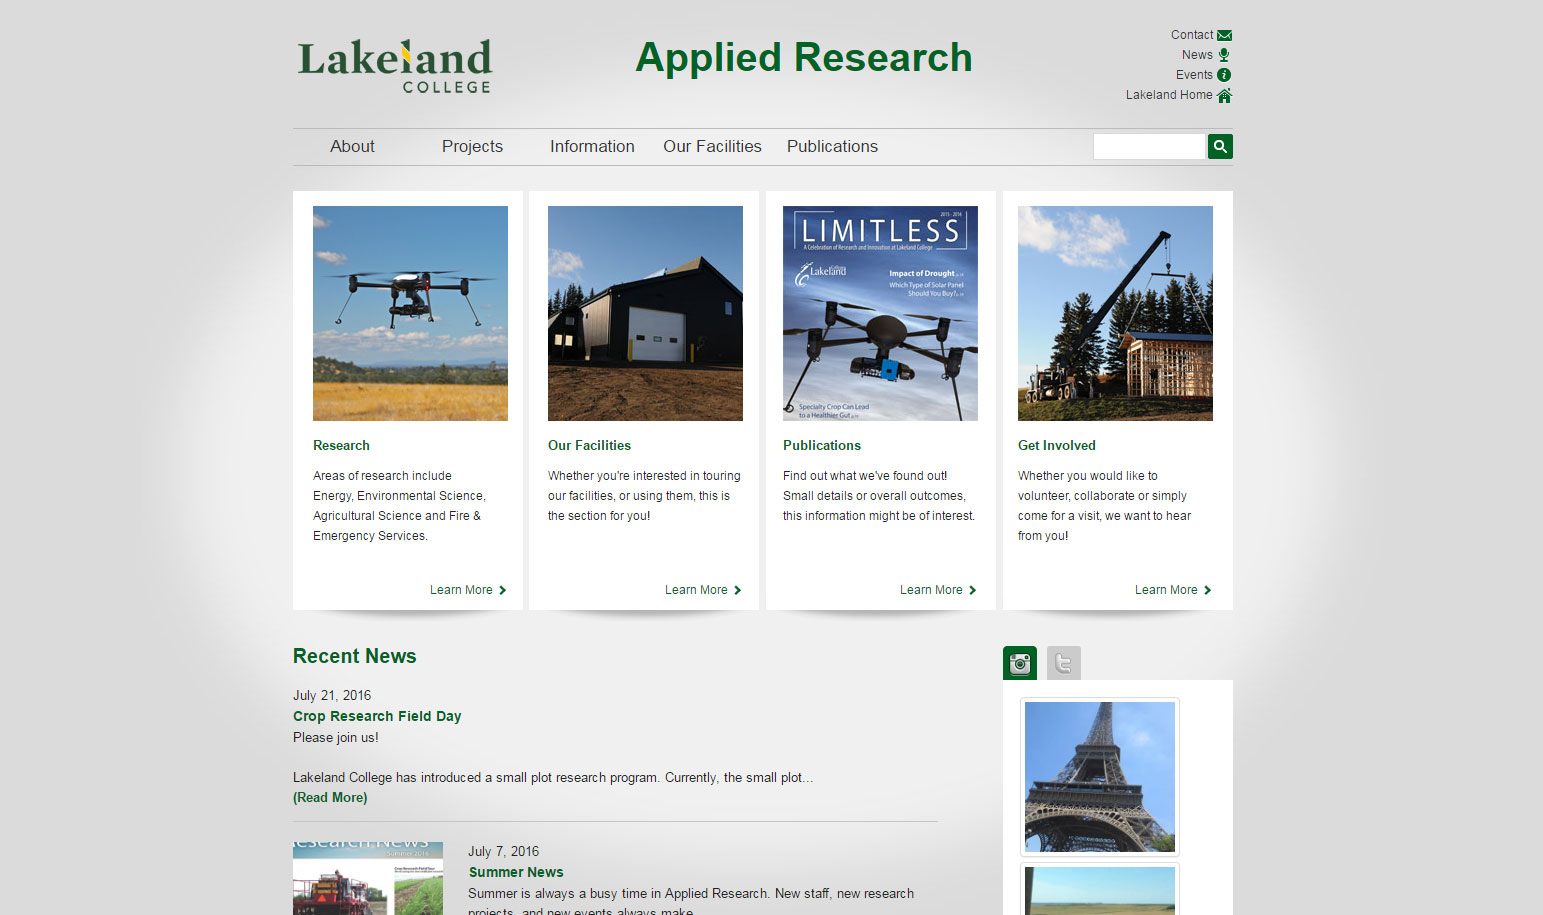The width and height of the screenshot is (1543, 915).
Task: Click (Read More) under the July 21 news
Action: tap(329, 797)
